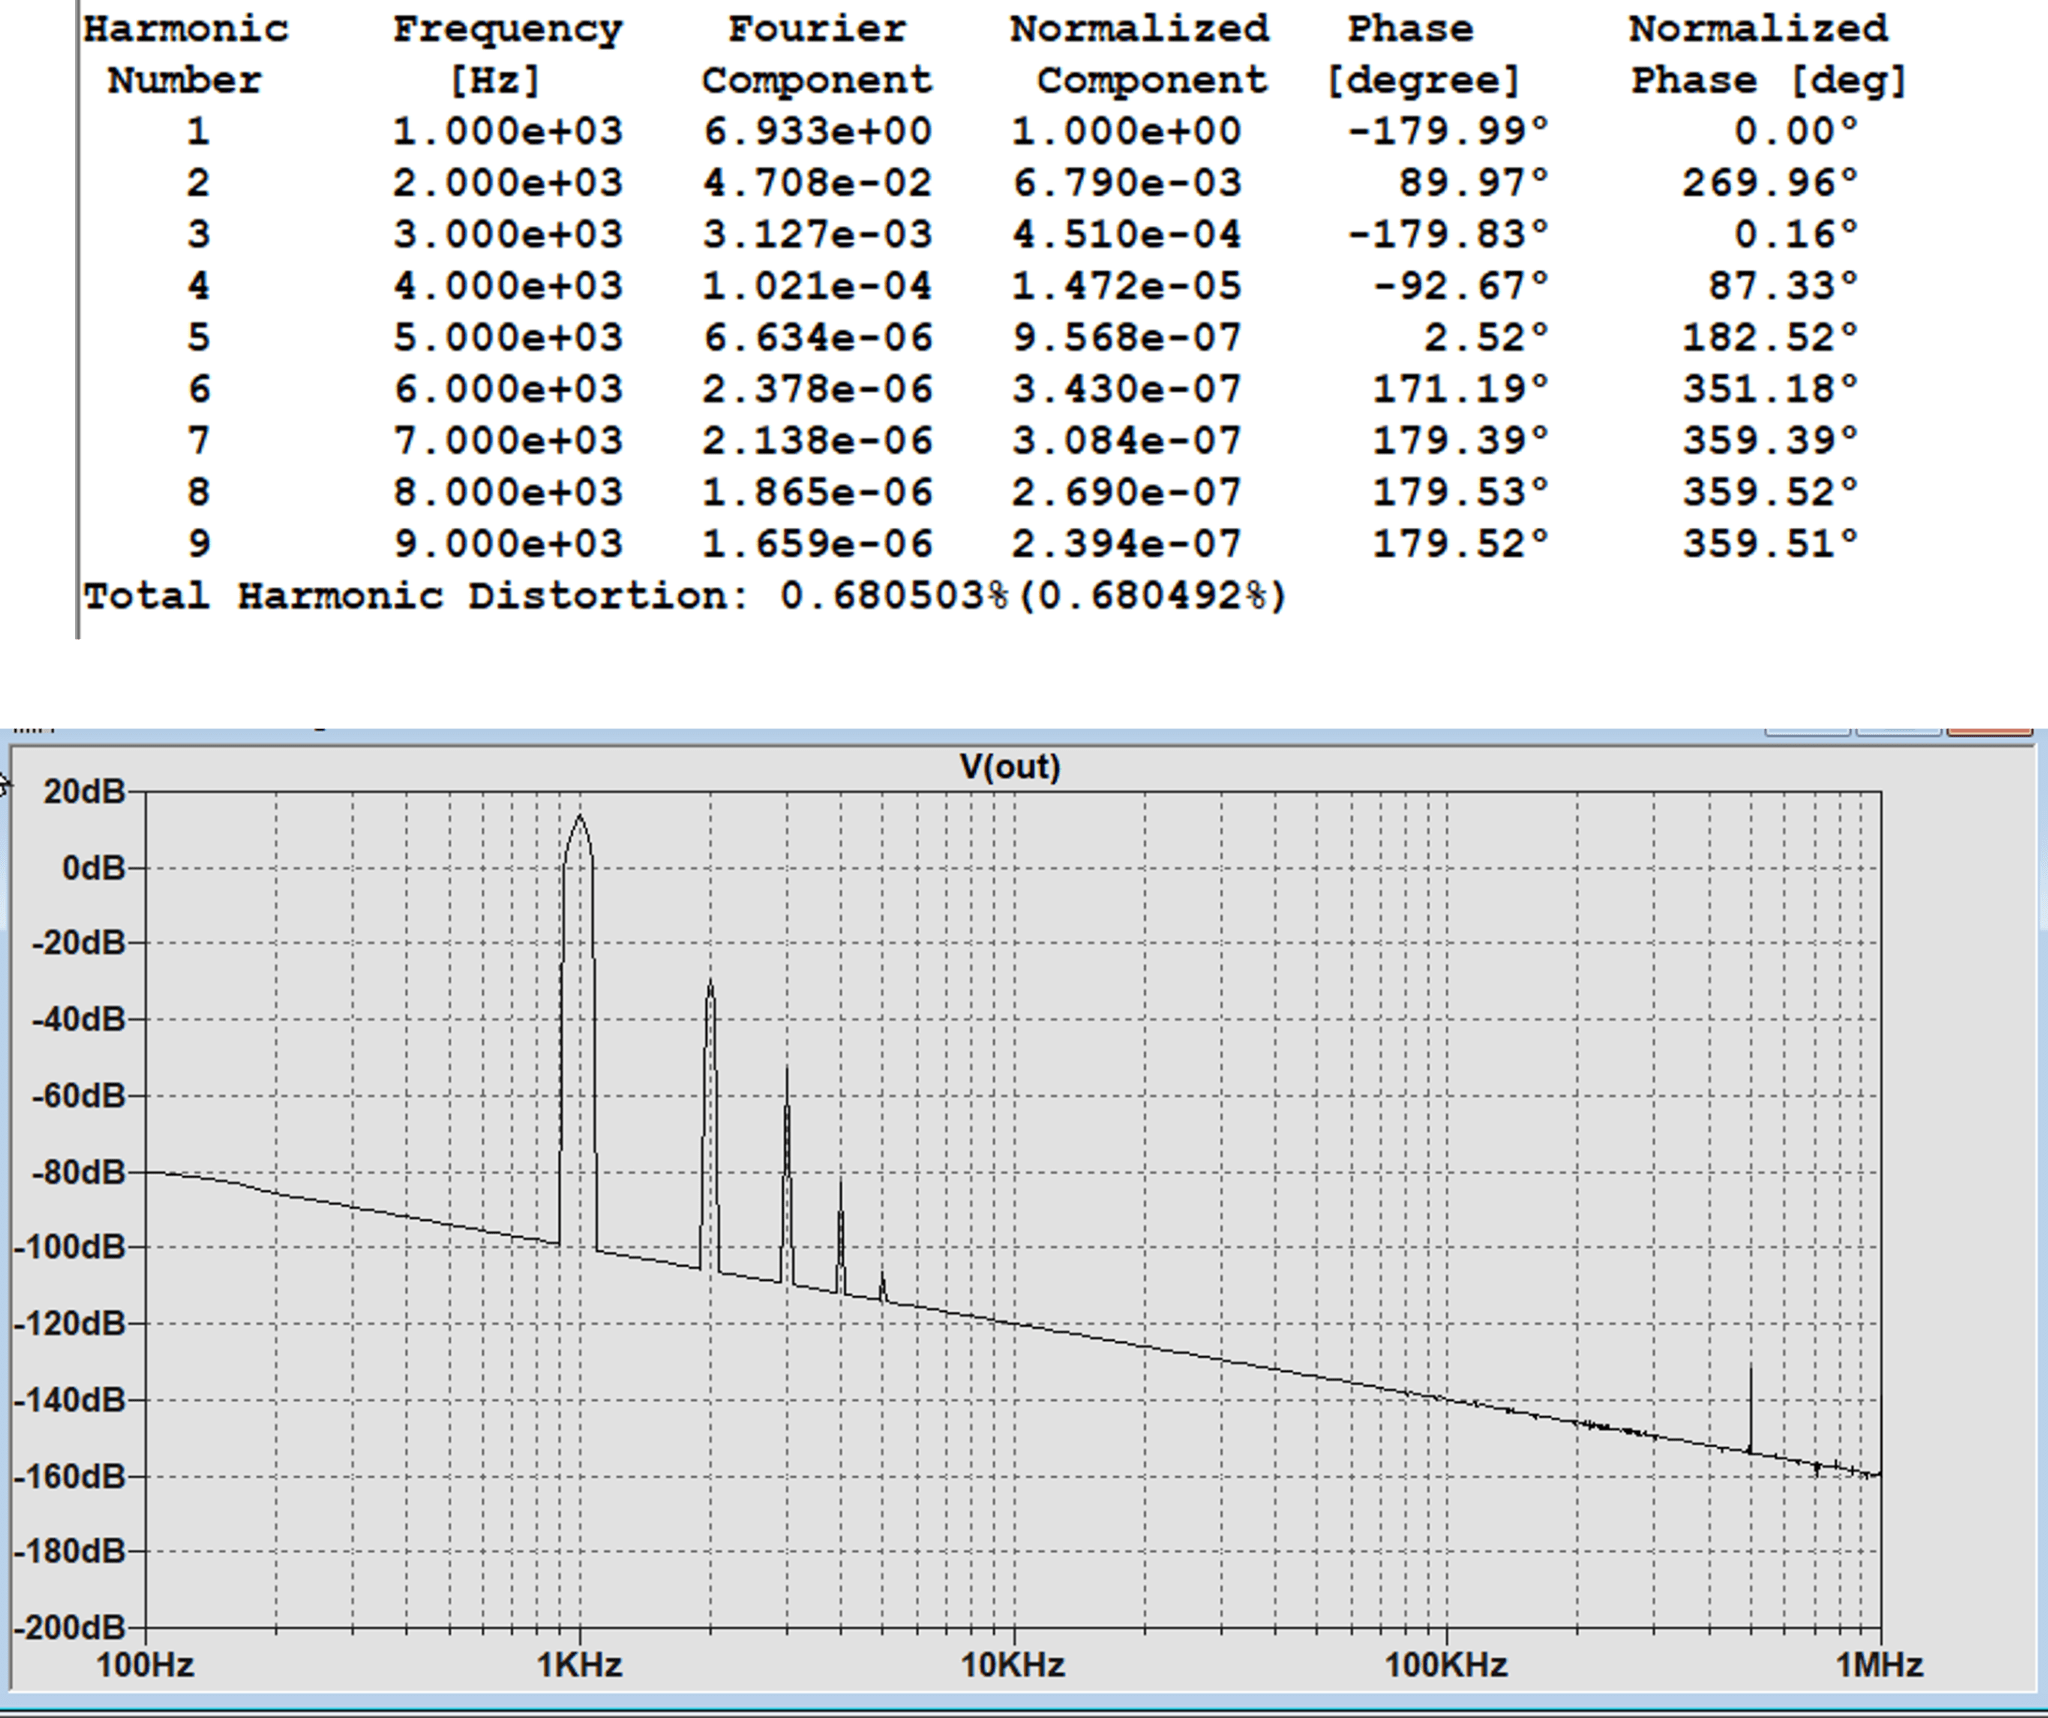Click the -140dB axis label
This screenshot has width=2048, height=1718.
tap(70, 1399)
